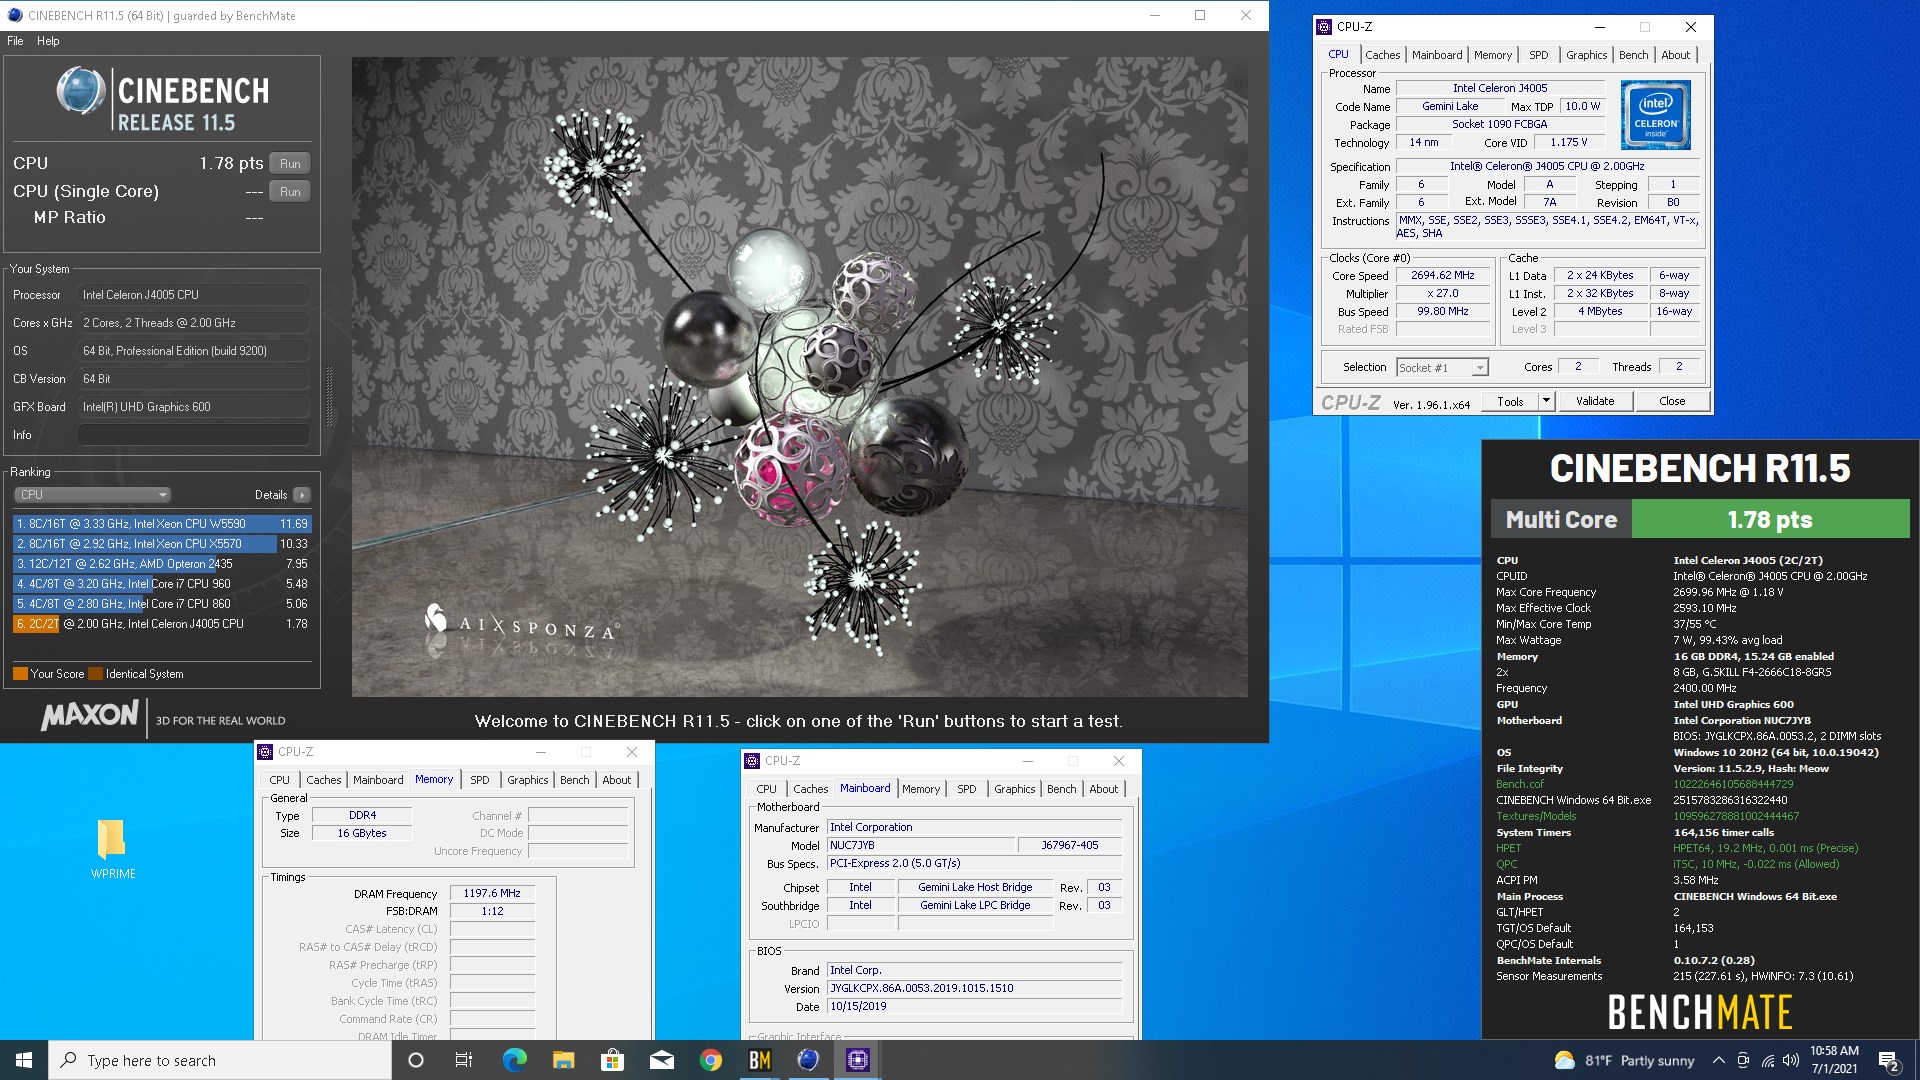The image size is (1920, 1080).
Task: Select ranking row AMD Opteron 2435
Action: point(162,564)
